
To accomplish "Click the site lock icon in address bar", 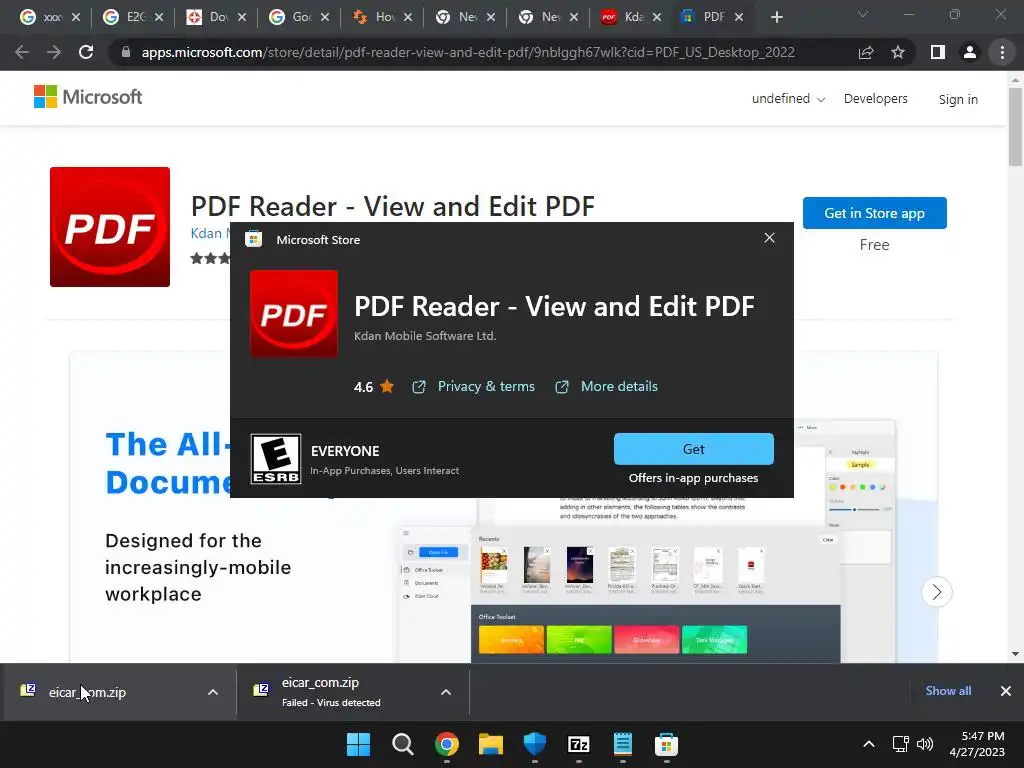I will pyautogui.click(x=126, y=52).
